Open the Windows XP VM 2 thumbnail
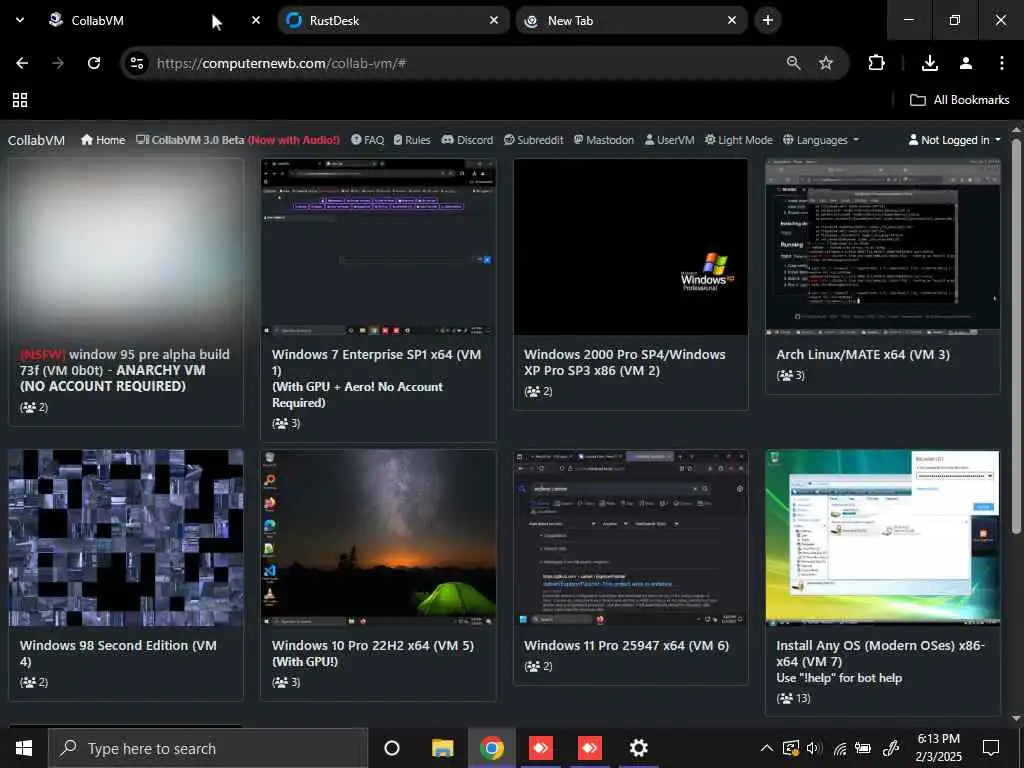 631,247
